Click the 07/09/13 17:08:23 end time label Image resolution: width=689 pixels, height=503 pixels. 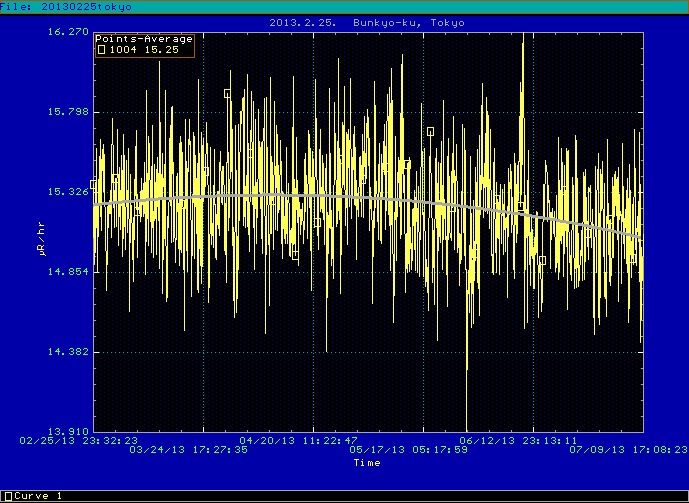tap(628, 450)
